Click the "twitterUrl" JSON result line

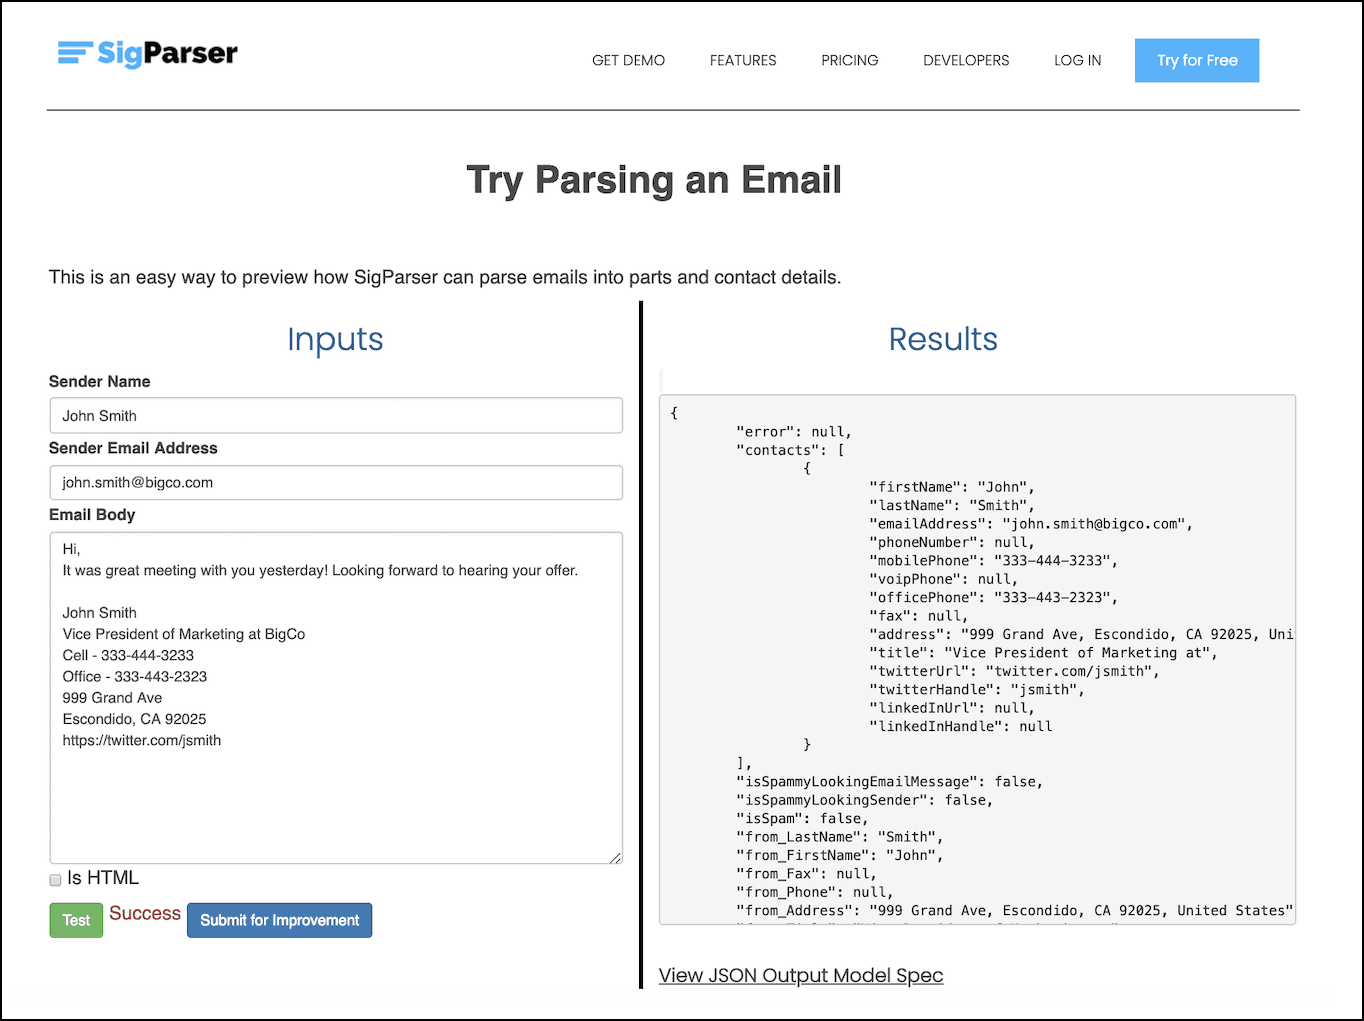(1015, 671)
